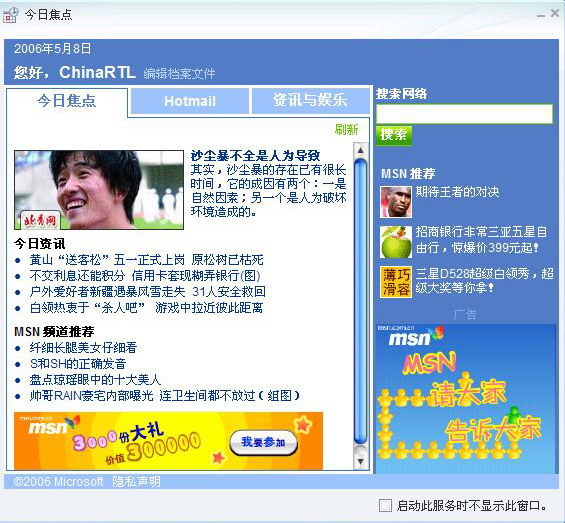565x523 pixels.
Task: Click the 刷新 refresh link
Action: (x=346, y=129)
